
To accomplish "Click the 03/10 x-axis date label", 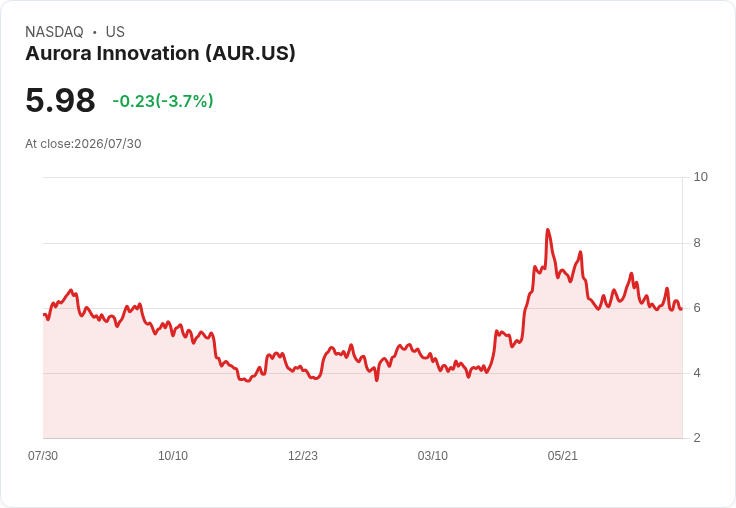I will pyautogui.click(x=433, y=455).
